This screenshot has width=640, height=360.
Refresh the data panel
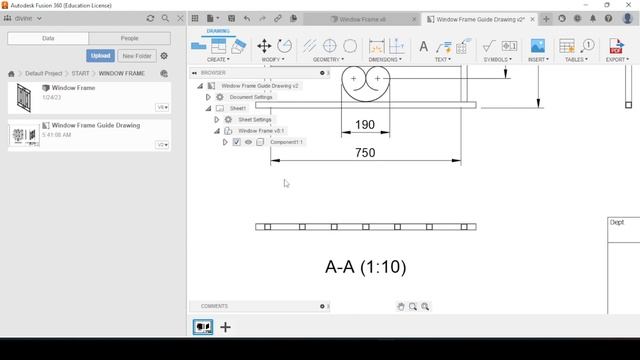tap(150, 18)
